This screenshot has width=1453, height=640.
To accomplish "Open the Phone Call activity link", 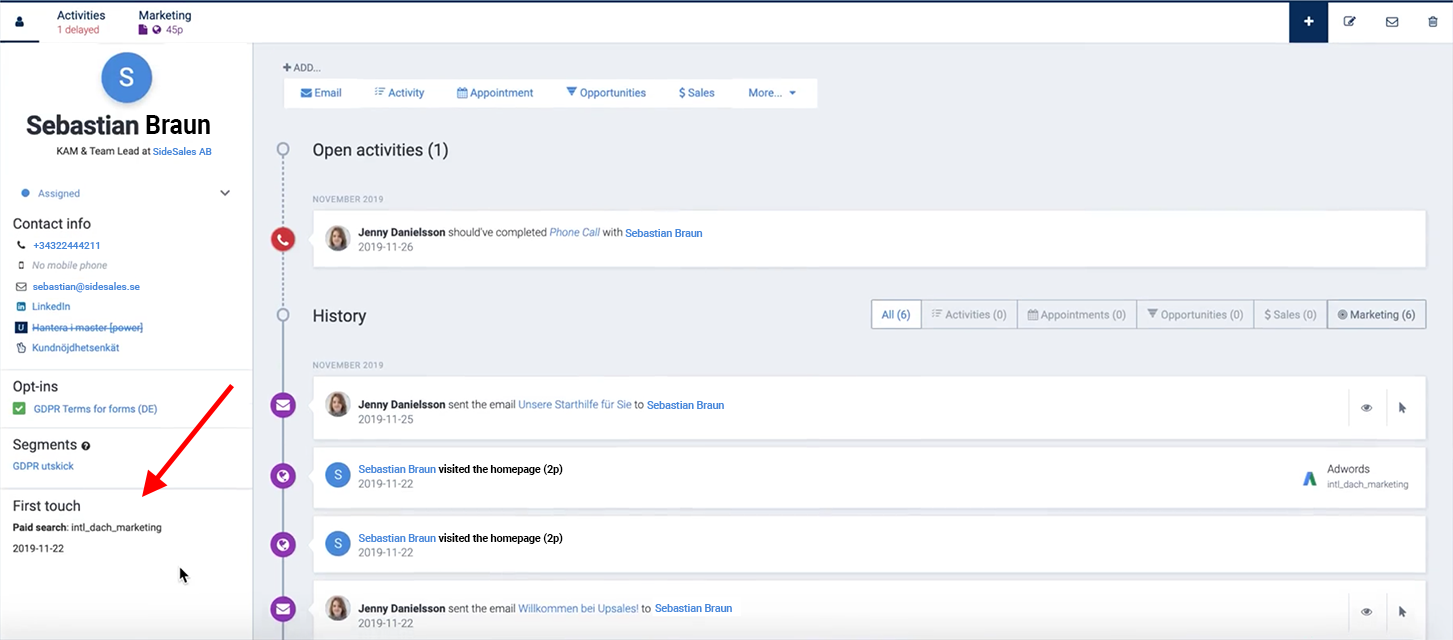I will click(x=576, y=233).
